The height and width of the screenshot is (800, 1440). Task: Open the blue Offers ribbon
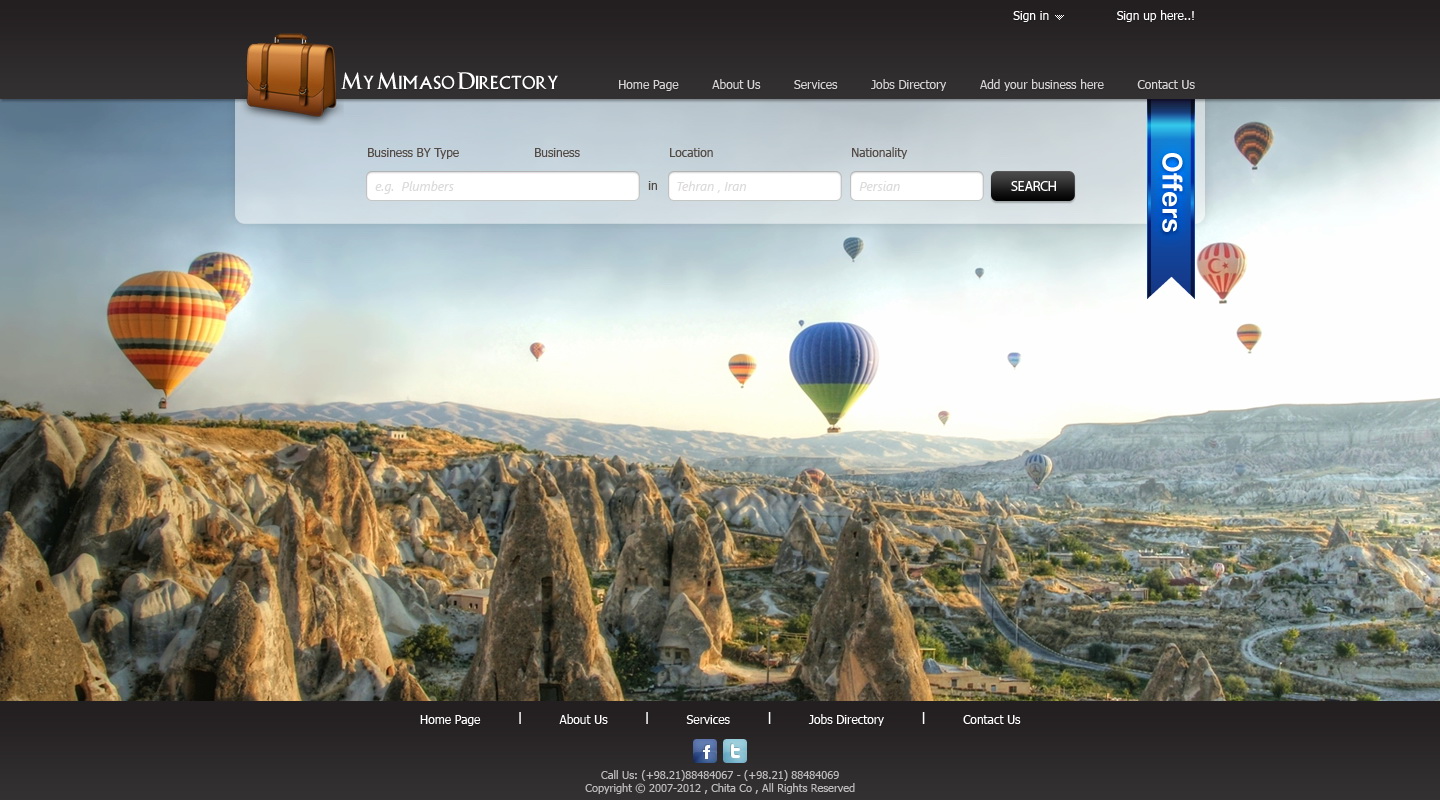tap(1171, 198)
